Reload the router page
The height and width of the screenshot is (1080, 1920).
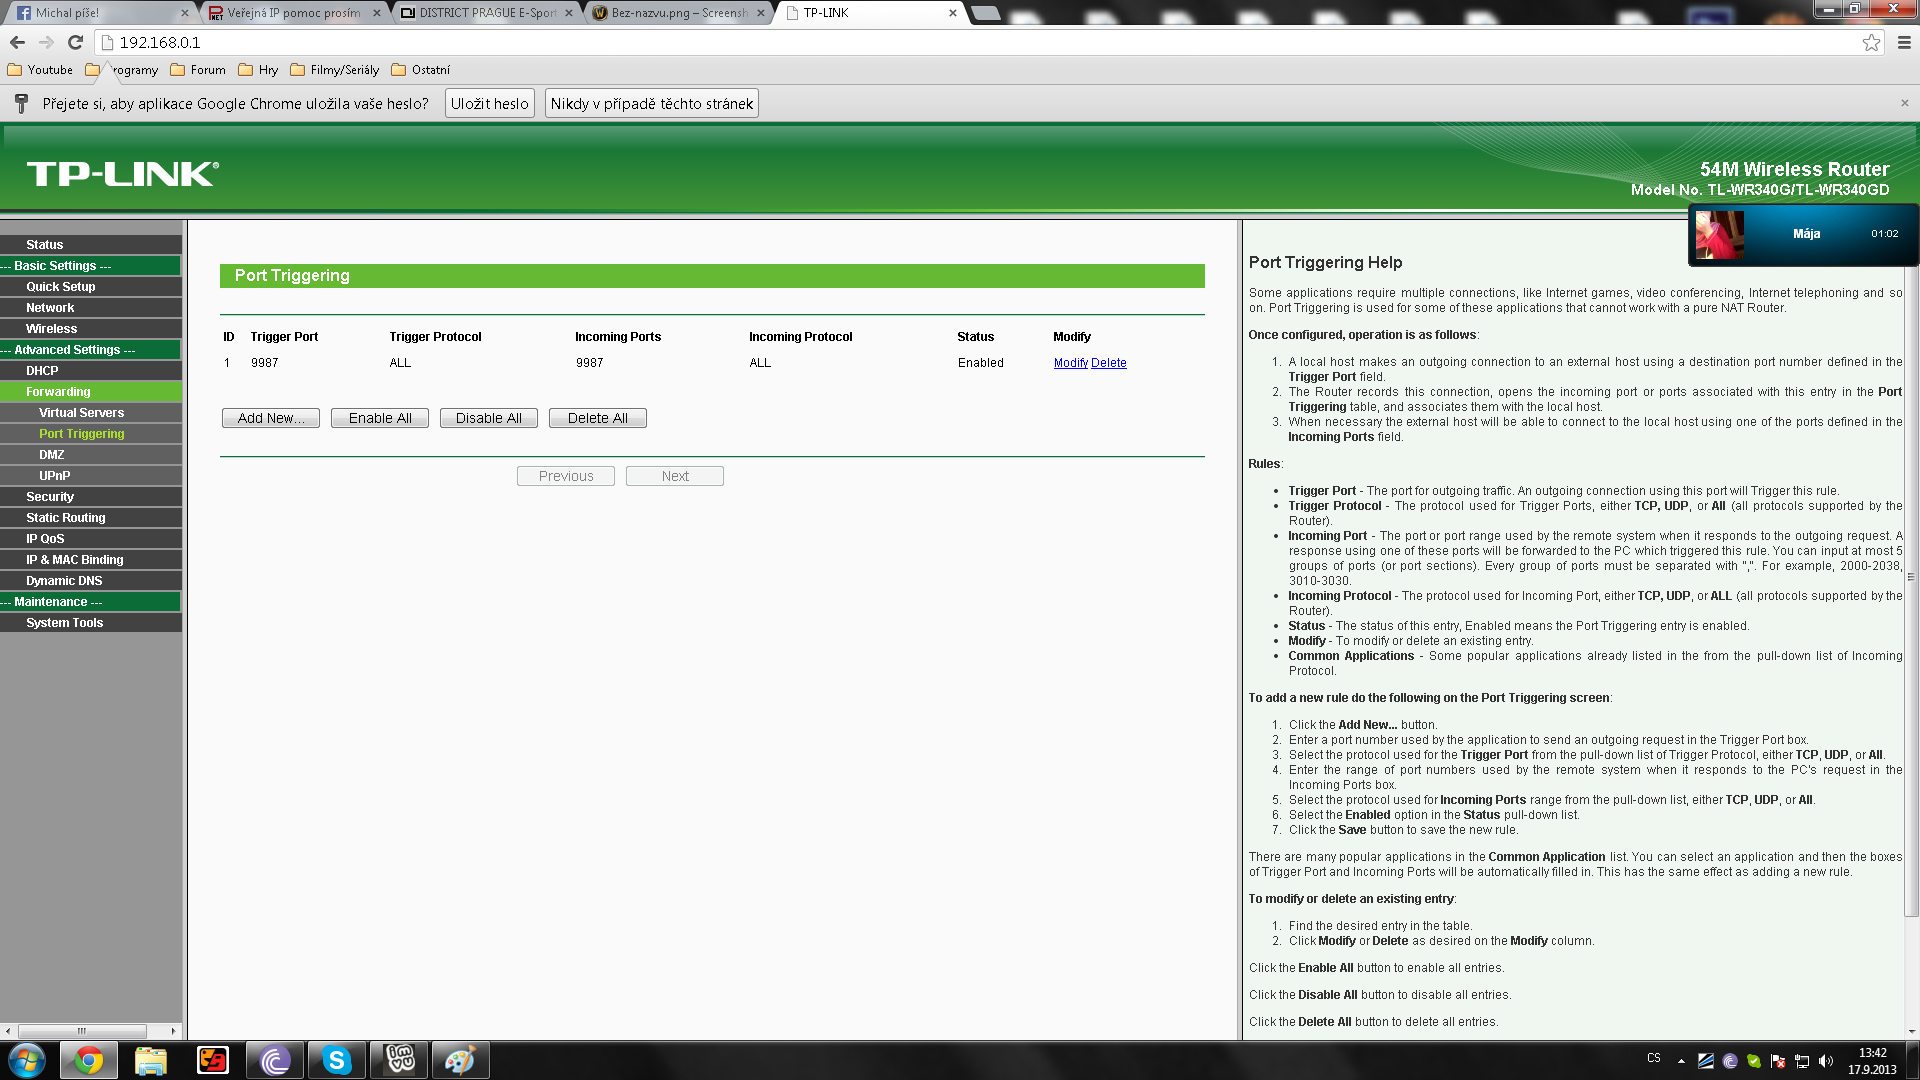[75, 42]
